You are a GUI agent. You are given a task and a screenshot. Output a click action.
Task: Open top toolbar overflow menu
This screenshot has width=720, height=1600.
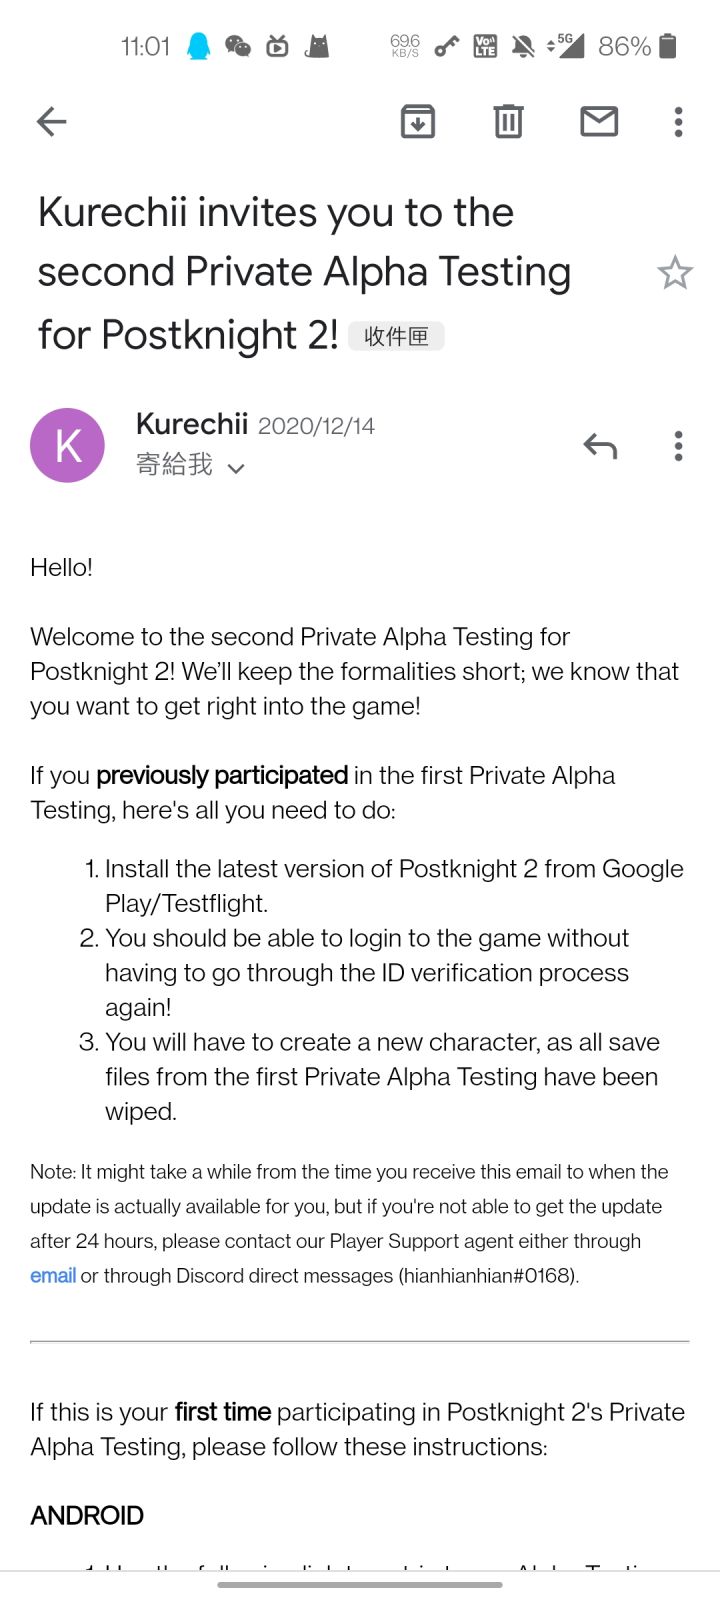pos(678,122)
